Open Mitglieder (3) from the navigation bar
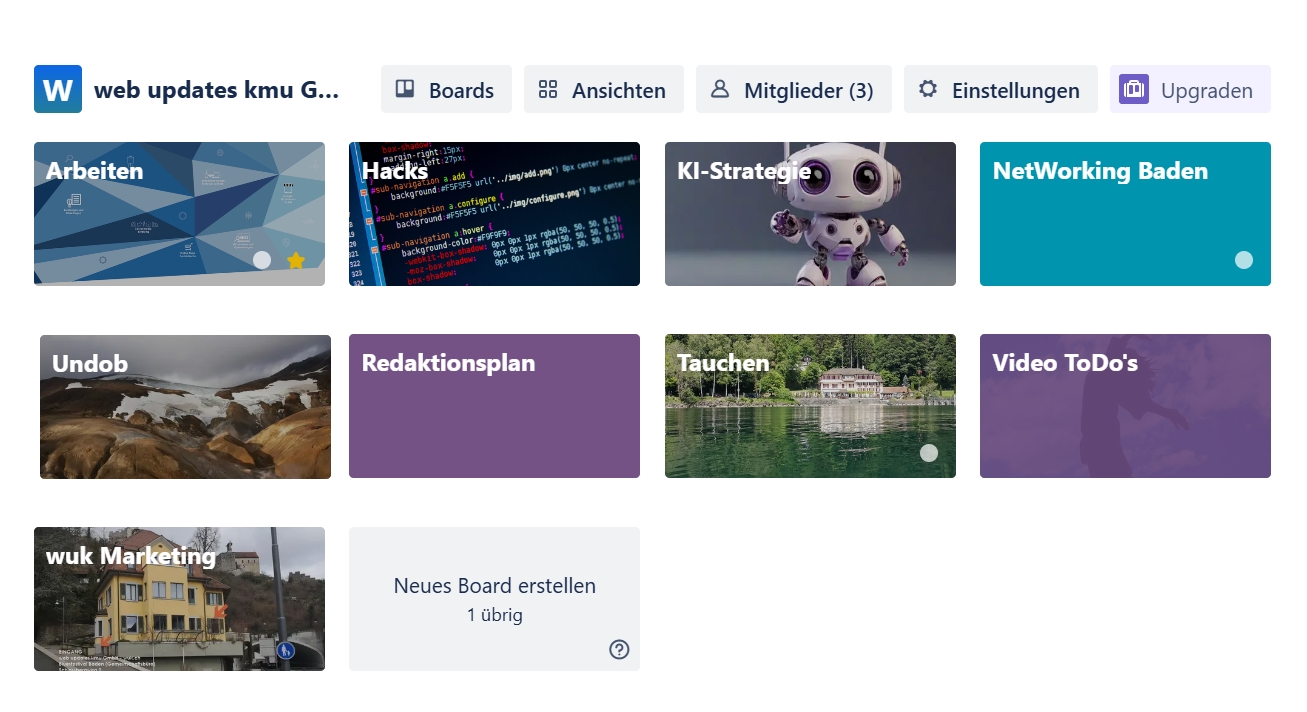This screenshot has width=1307, height=712. click(793, 89)
